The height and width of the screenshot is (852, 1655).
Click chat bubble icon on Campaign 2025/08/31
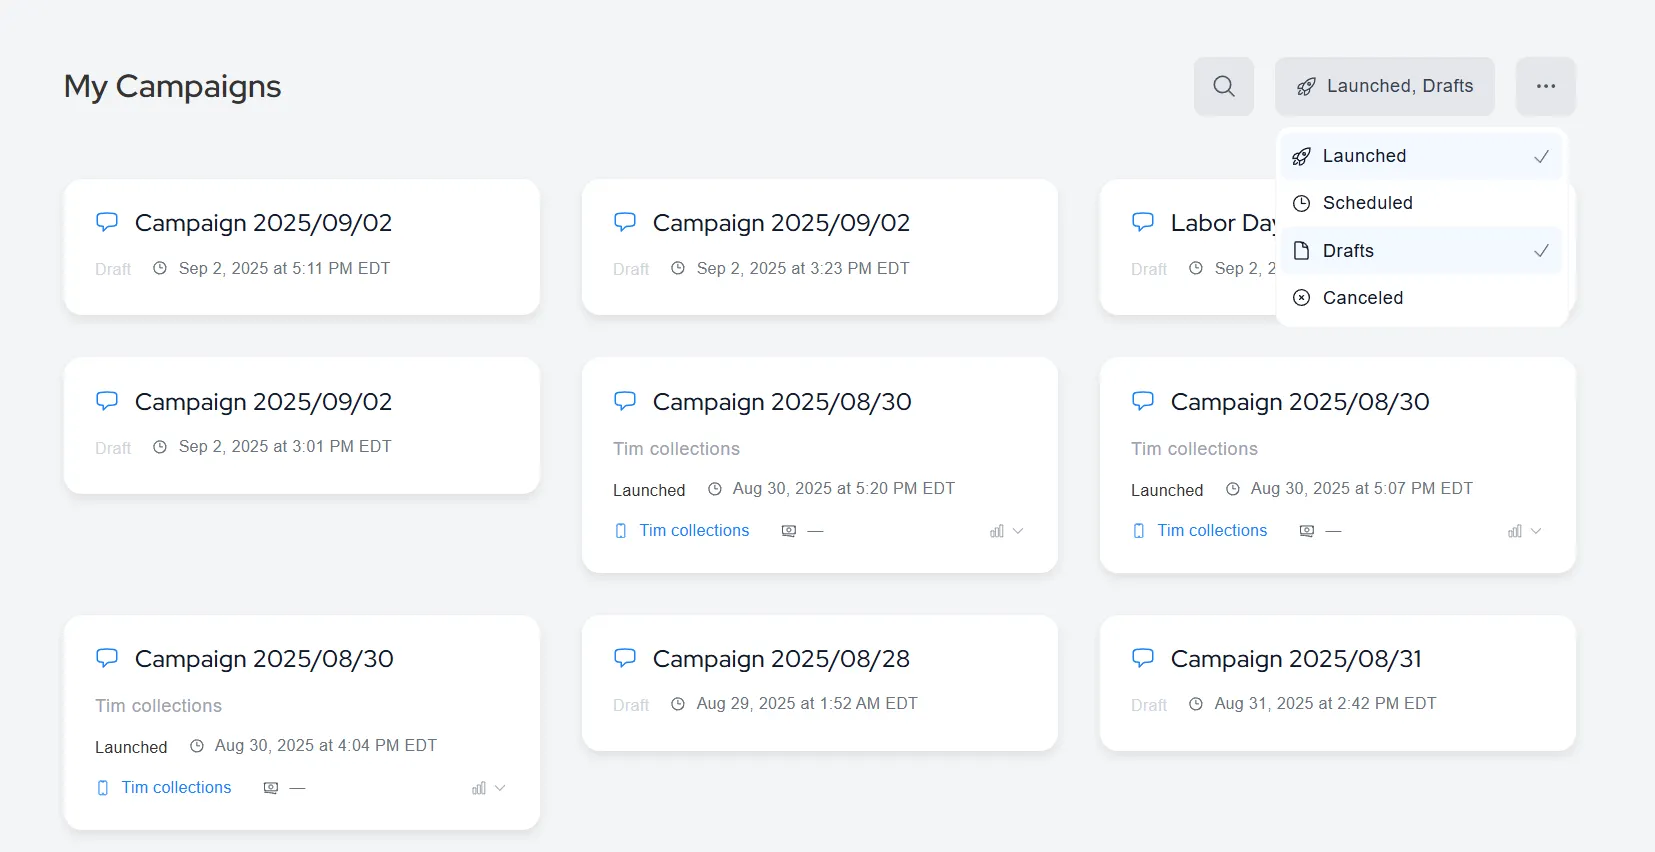1142,658
